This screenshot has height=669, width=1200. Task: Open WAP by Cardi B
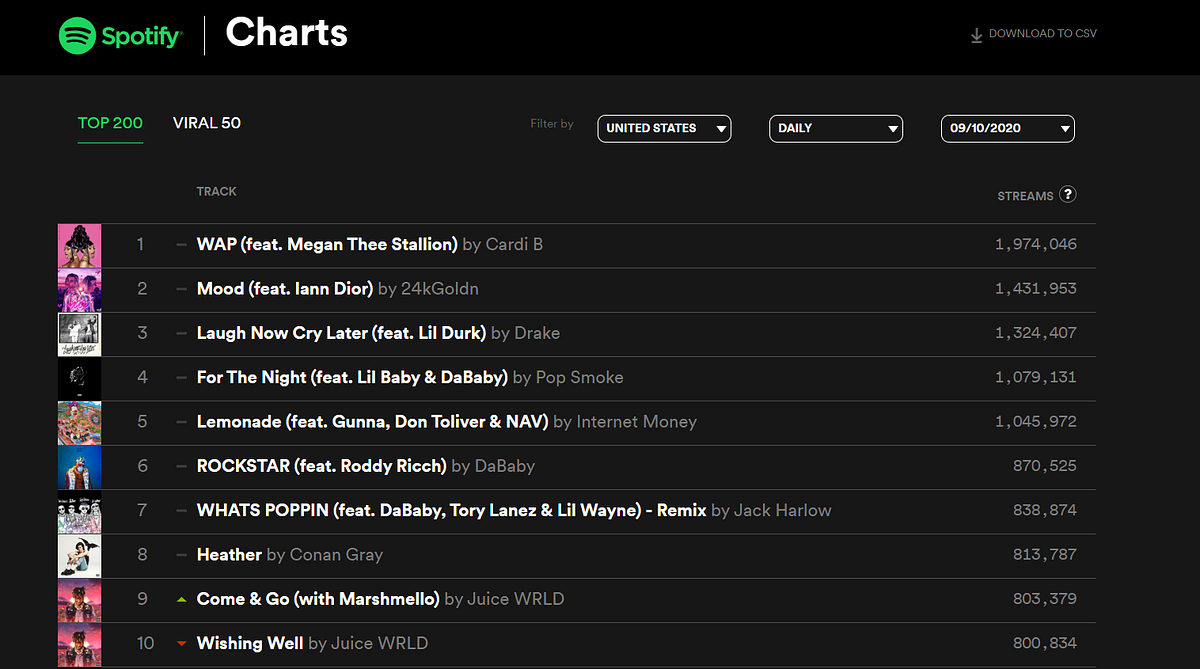(327, 244)
